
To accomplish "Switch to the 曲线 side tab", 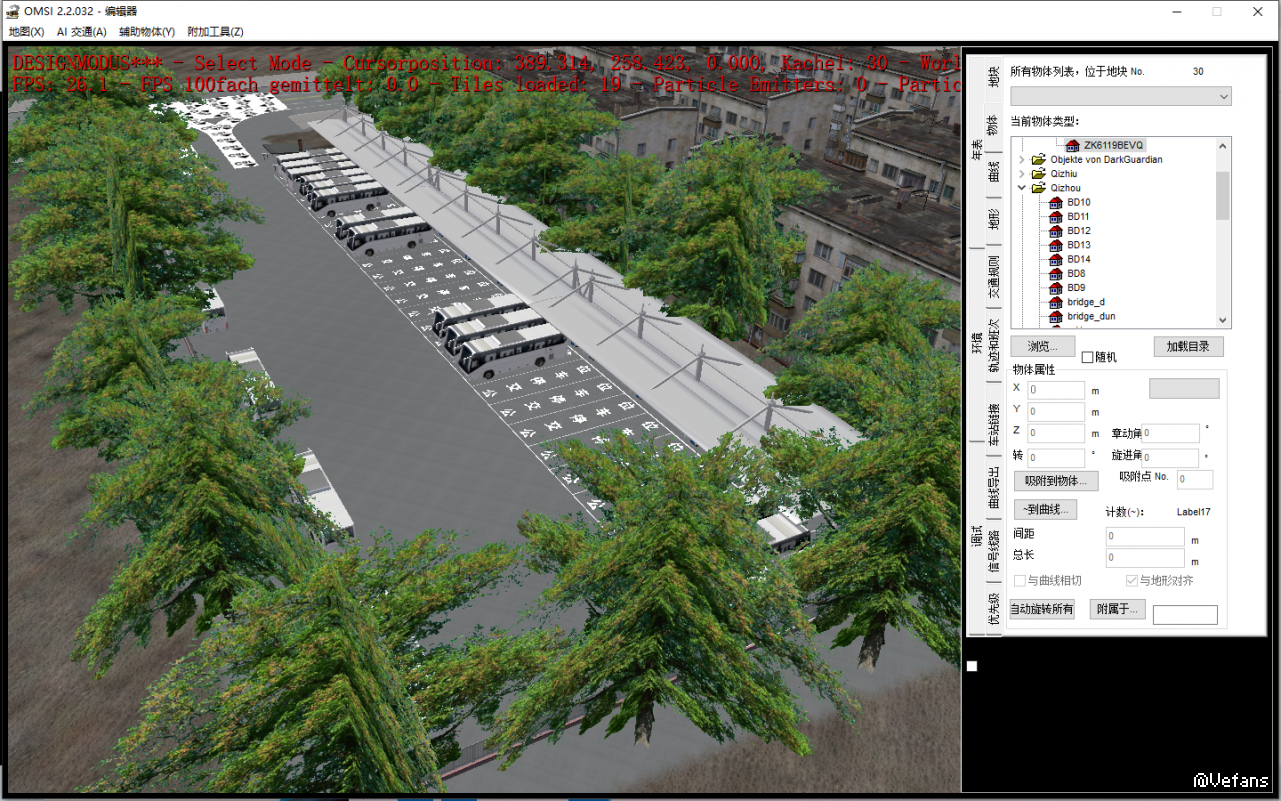I will (993, 171).
